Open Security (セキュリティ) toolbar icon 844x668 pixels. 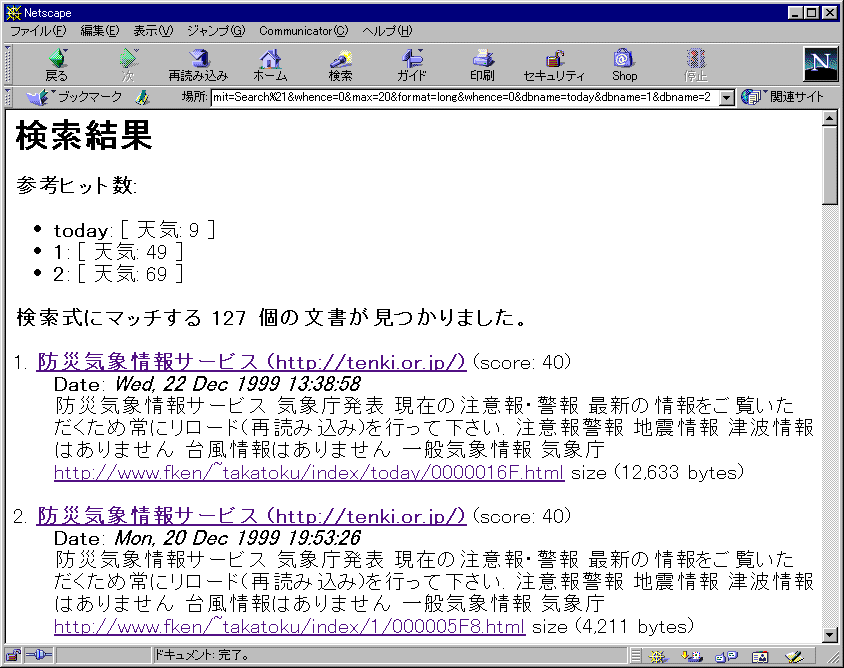pyautogui.click(x=553, y=65)
